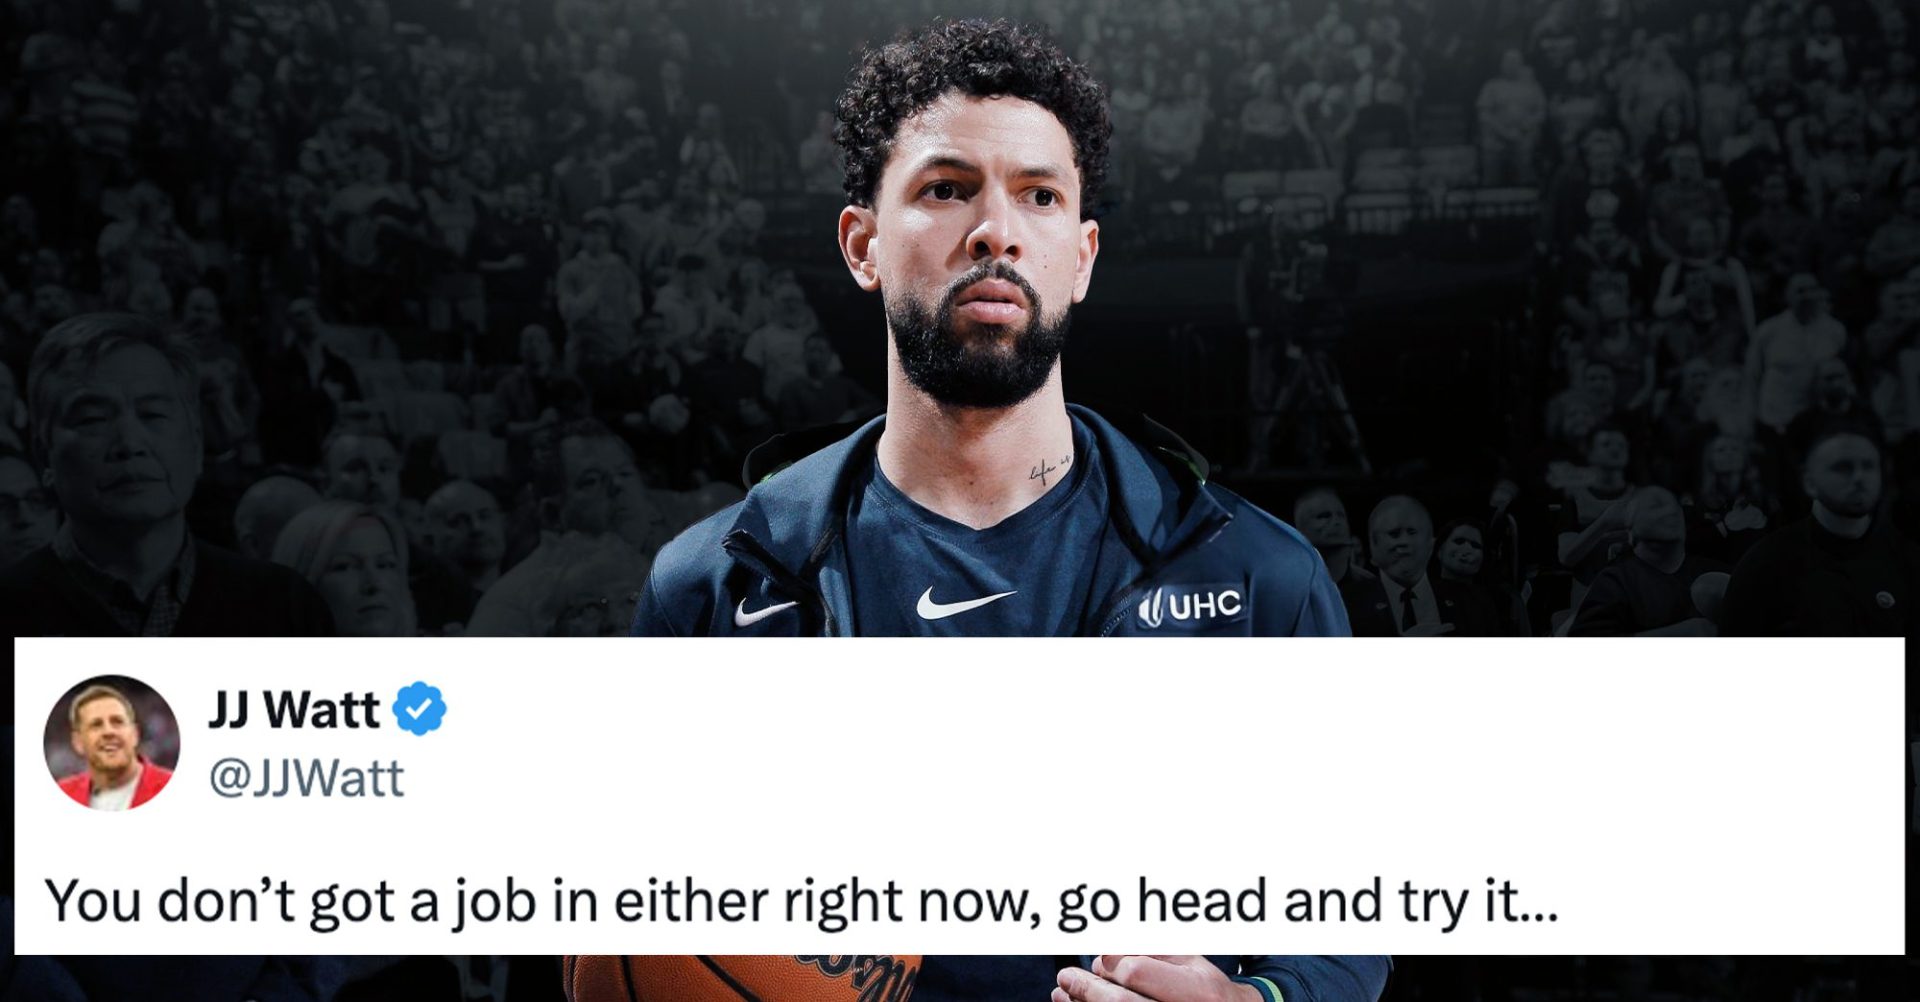Viewport: 1920px width, 1002px height.
Task: Click the JJ Watt display name
Action: (x=293, y=710)
